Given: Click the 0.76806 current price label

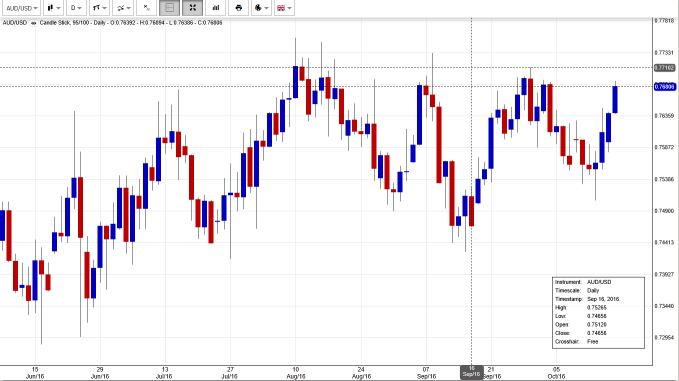Looking at the screenshot, I should tap(664, 87).
